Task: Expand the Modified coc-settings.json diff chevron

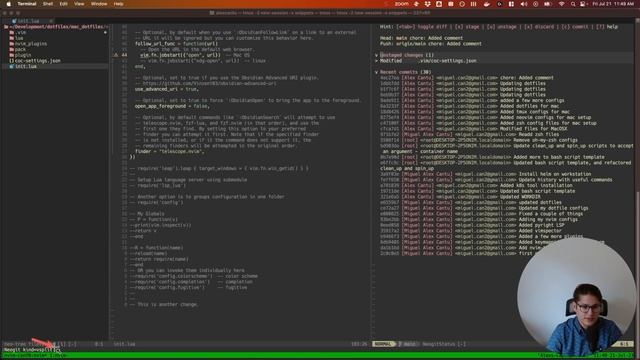Action: [x=376, y=60]
